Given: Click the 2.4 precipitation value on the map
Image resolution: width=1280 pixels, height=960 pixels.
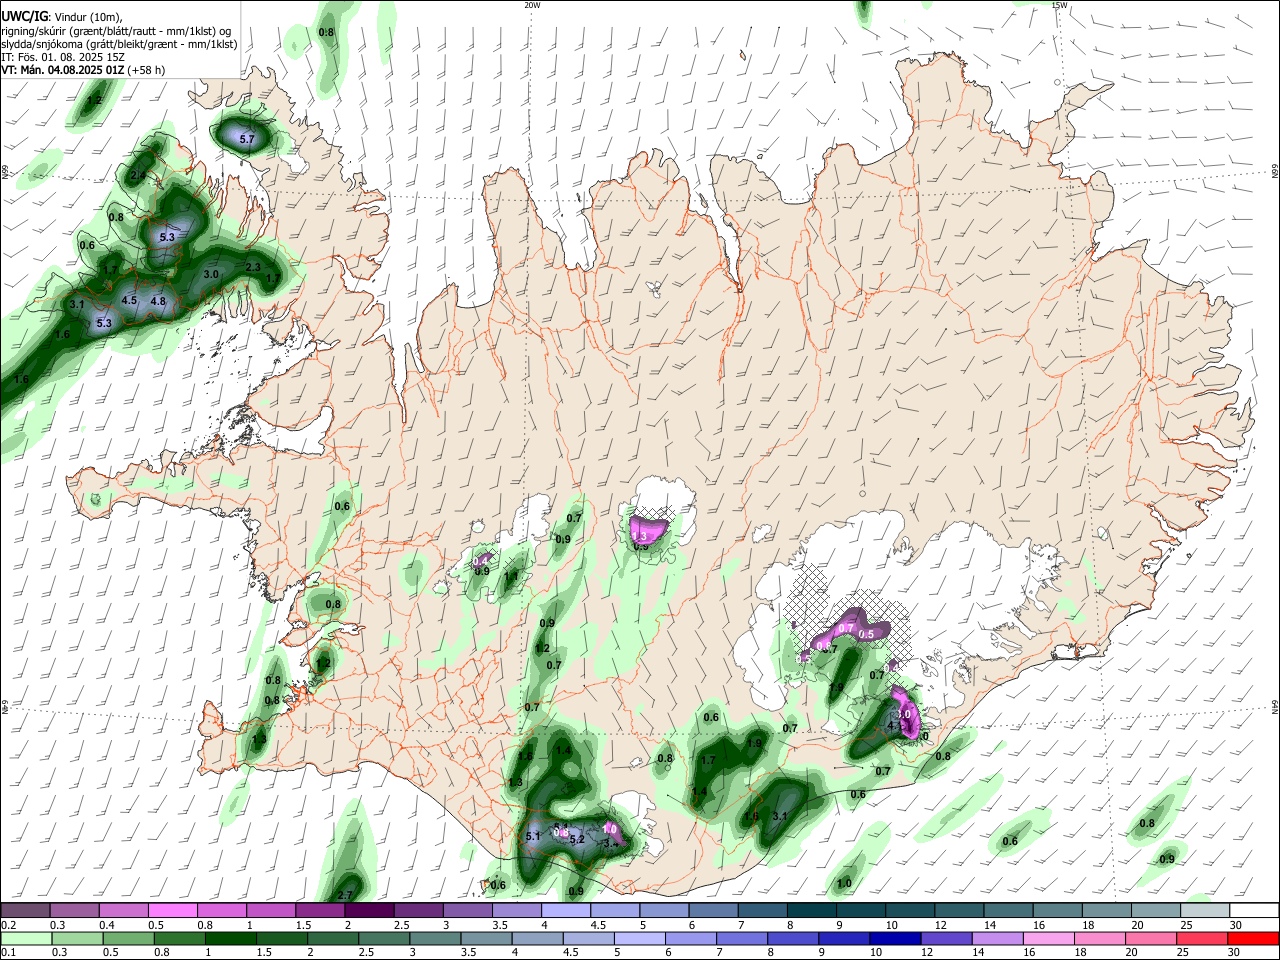Looking at the screenshot, I should pyautogui.click(x=138, y=175).
